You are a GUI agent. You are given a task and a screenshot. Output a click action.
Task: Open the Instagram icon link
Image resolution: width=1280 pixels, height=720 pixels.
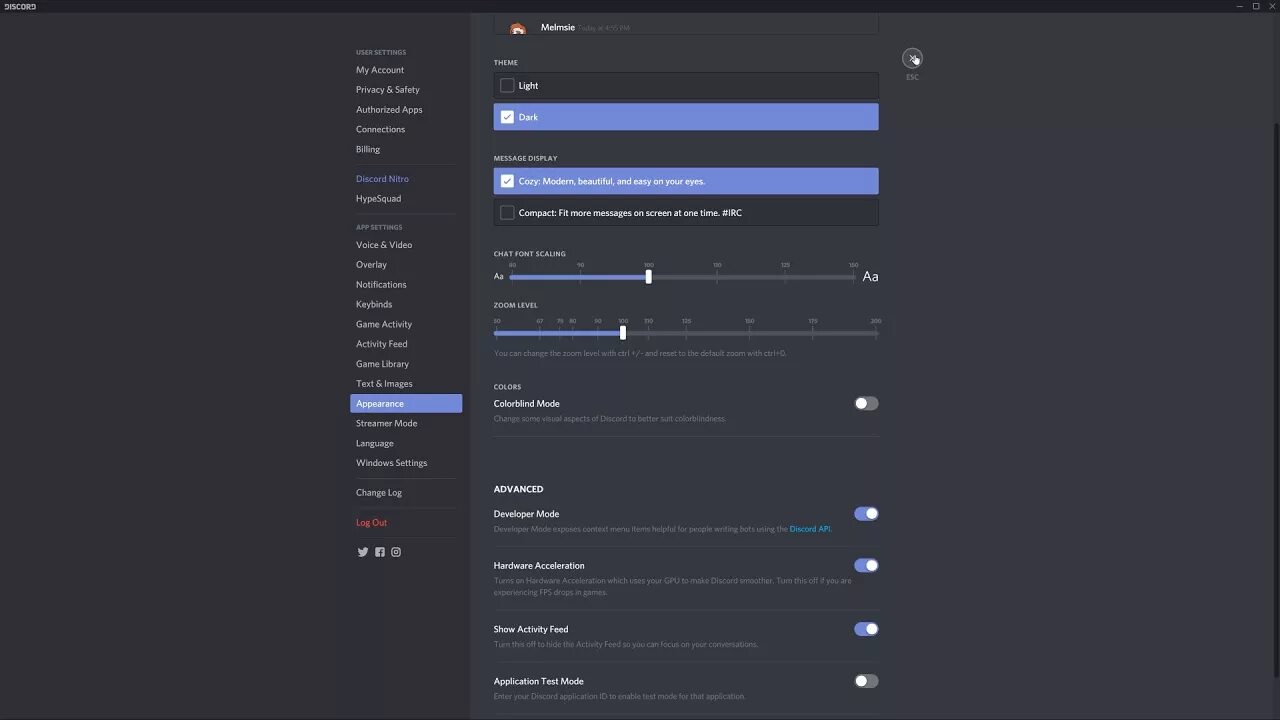[x=396, y=552]
